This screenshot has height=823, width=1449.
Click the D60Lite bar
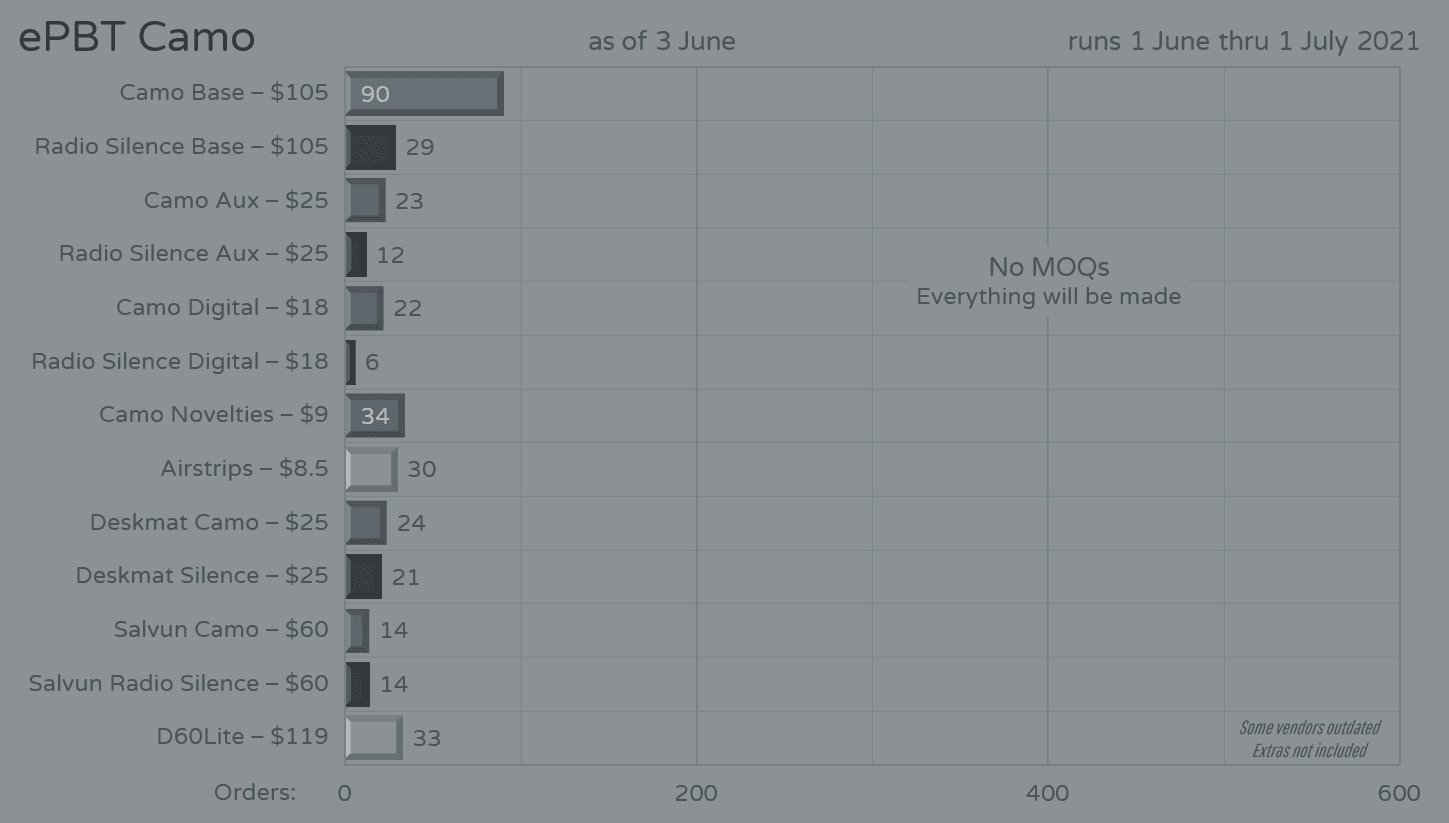tap(374, 737)
